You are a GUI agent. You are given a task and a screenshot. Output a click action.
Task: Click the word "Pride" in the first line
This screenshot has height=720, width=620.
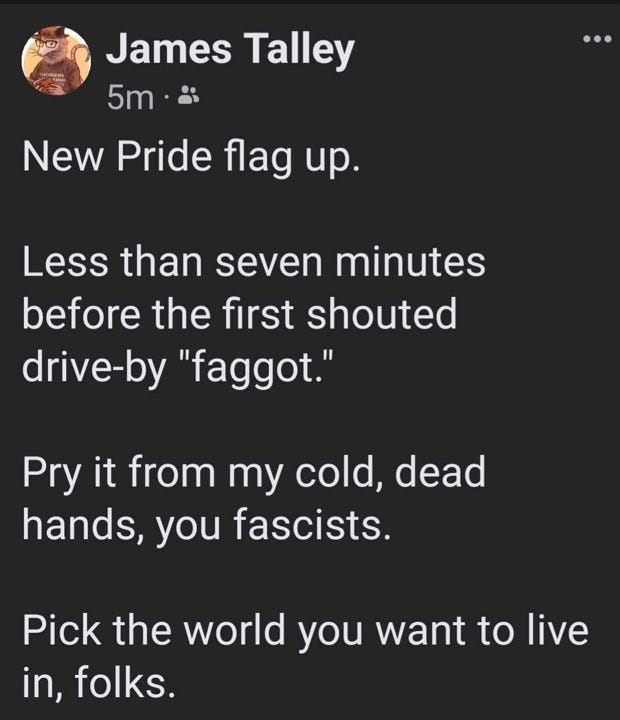(164, 156)
